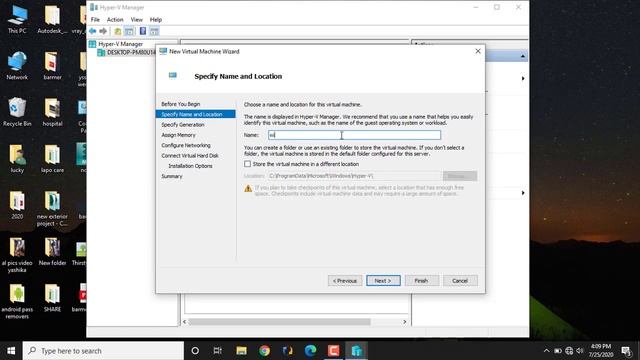Click the volume speaker icon in tray
This screenshot has height=360, width=640.
[x=580, y=351]
